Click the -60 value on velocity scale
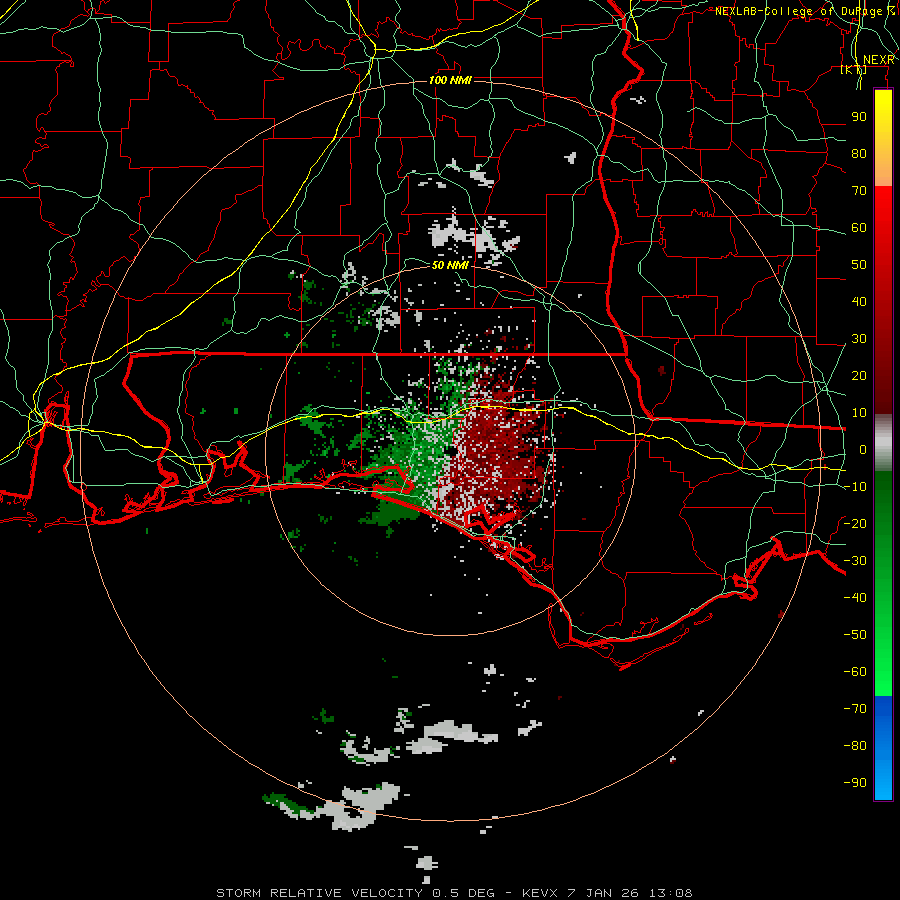The image size is (900, 900). click(x=855, y=672)
